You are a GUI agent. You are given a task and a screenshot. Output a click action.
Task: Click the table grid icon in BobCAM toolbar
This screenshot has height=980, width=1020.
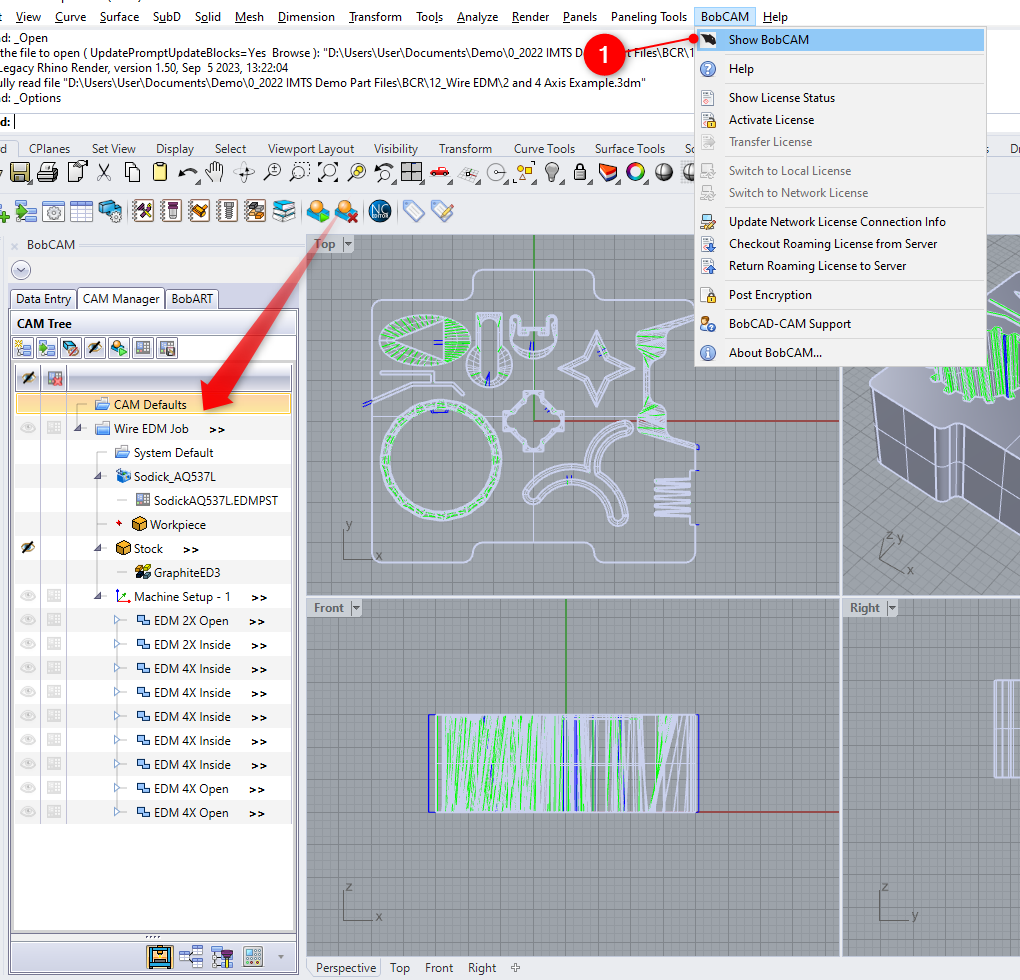81,211
